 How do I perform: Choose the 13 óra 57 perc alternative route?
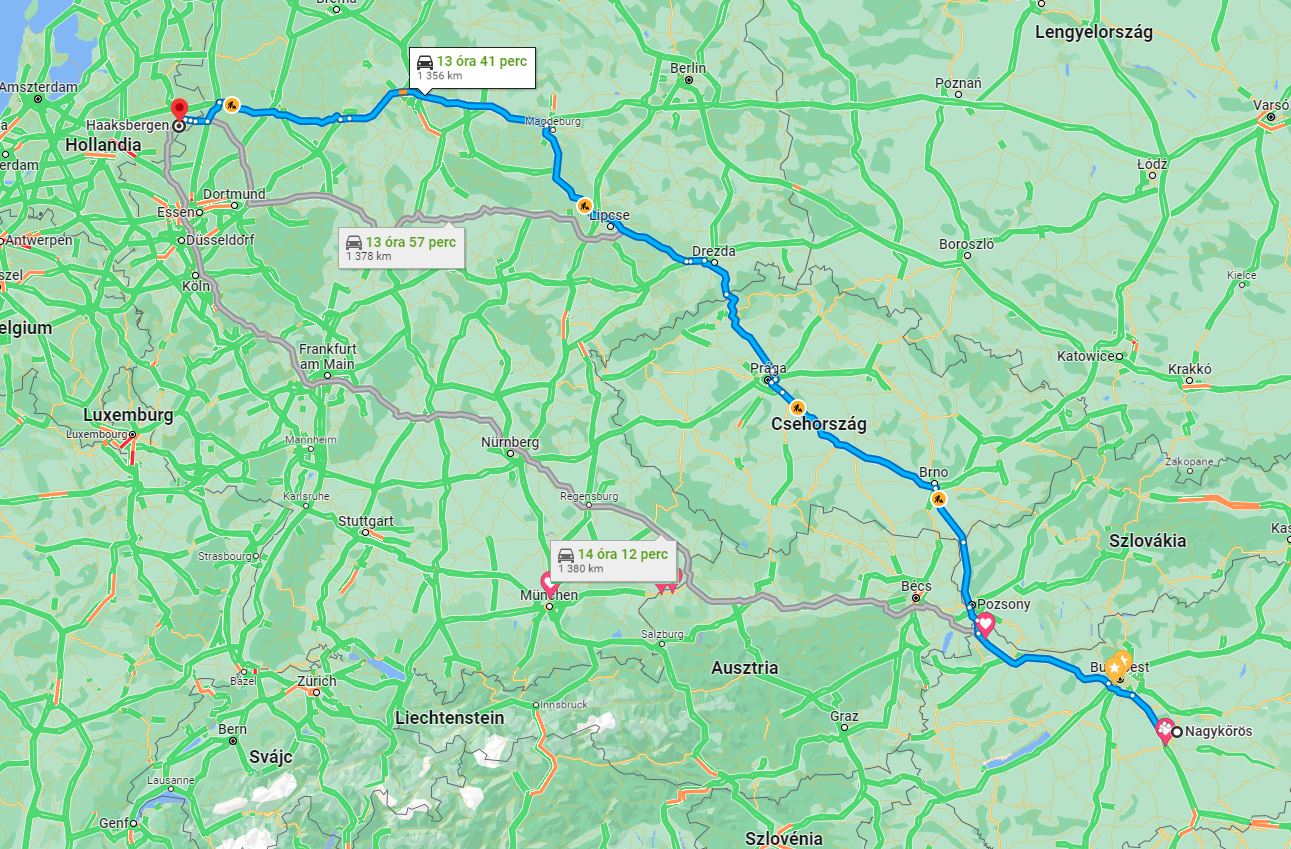[401, 248]
